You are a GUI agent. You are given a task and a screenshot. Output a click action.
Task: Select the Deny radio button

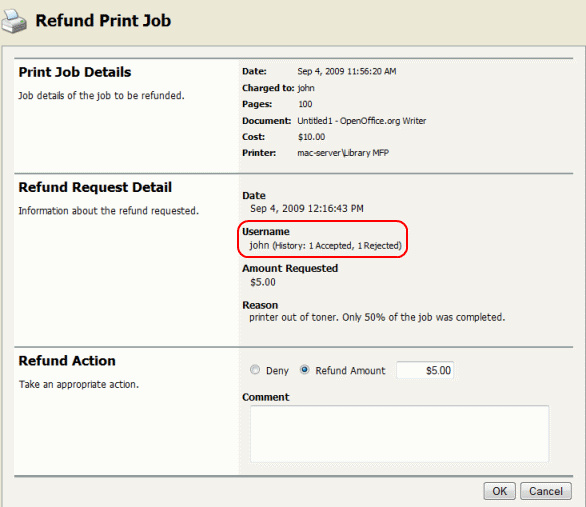pos(255,370)
